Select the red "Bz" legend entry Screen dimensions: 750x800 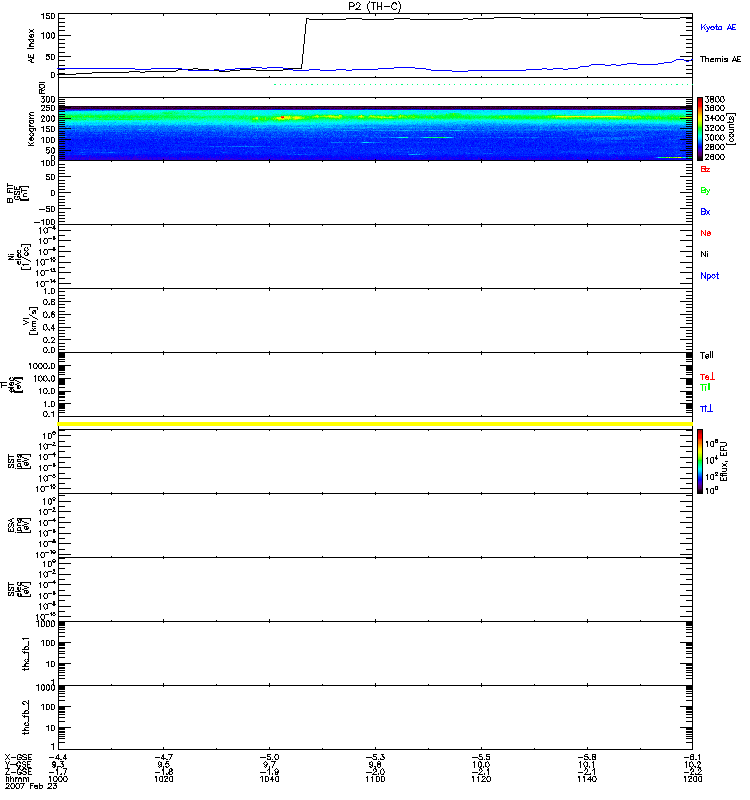point(705,169)
